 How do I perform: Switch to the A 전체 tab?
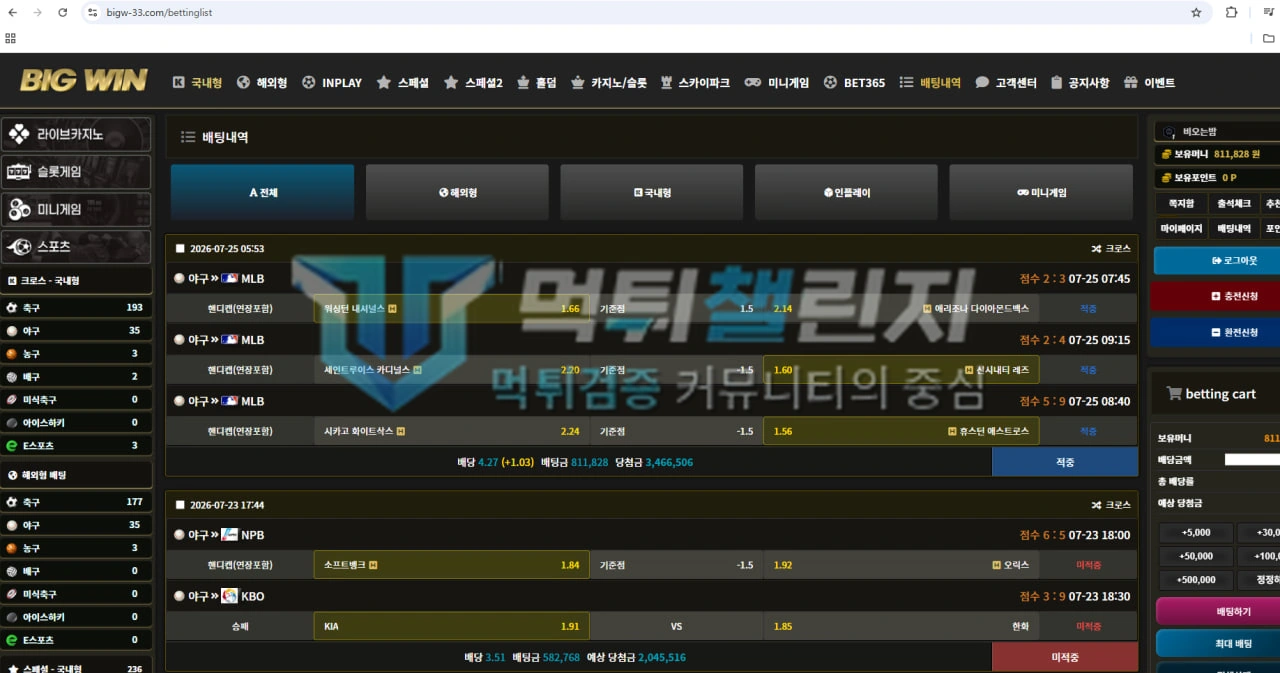[263, 192]
